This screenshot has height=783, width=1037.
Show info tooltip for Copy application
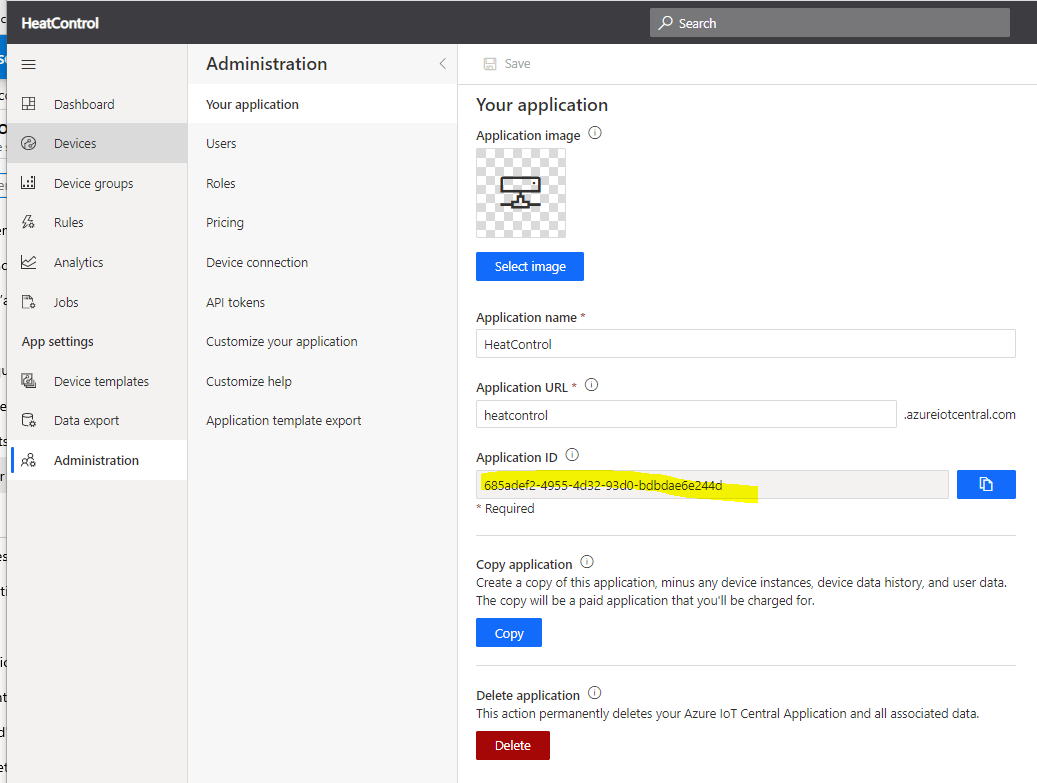pos(587,562)
